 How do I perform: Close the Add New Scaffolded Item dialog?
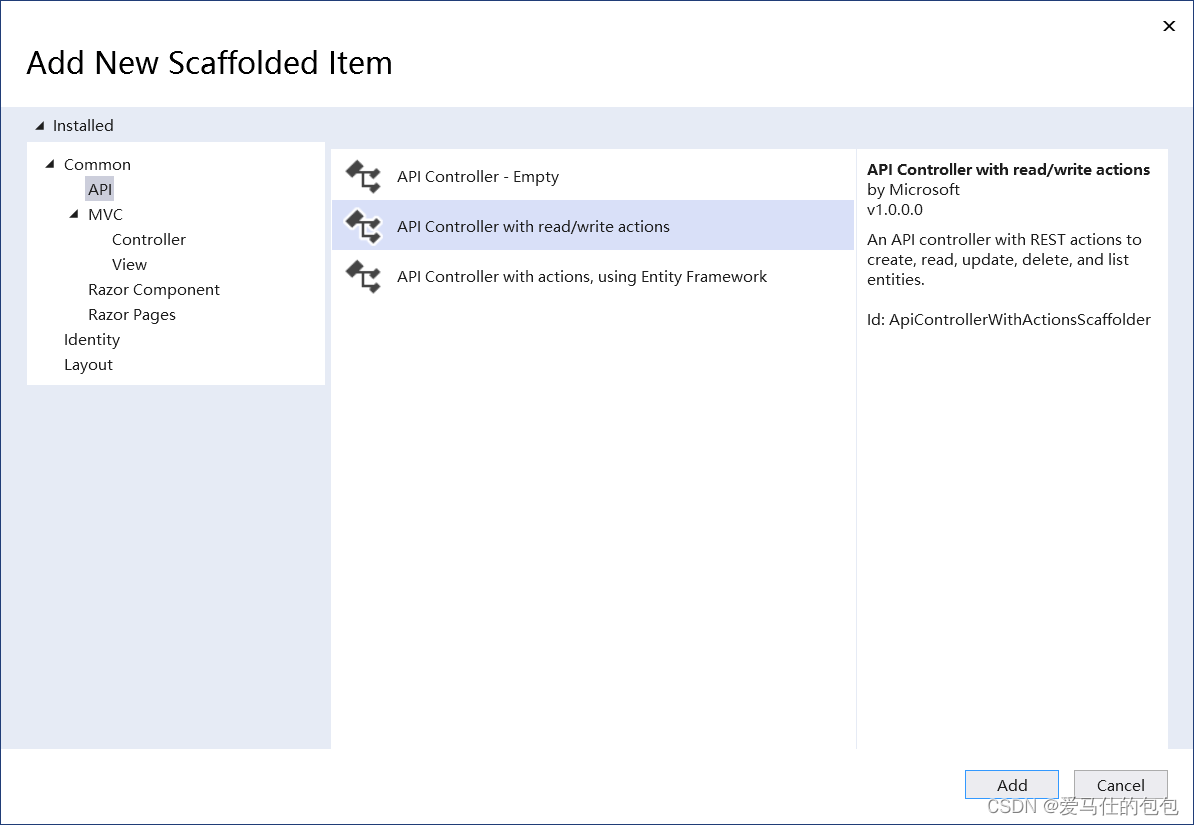click(1168, 26)
